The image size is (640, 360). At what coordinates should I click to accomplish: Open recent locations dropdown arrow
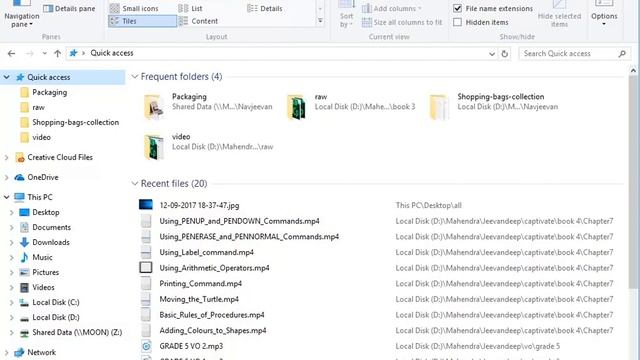tap(44, 53)
